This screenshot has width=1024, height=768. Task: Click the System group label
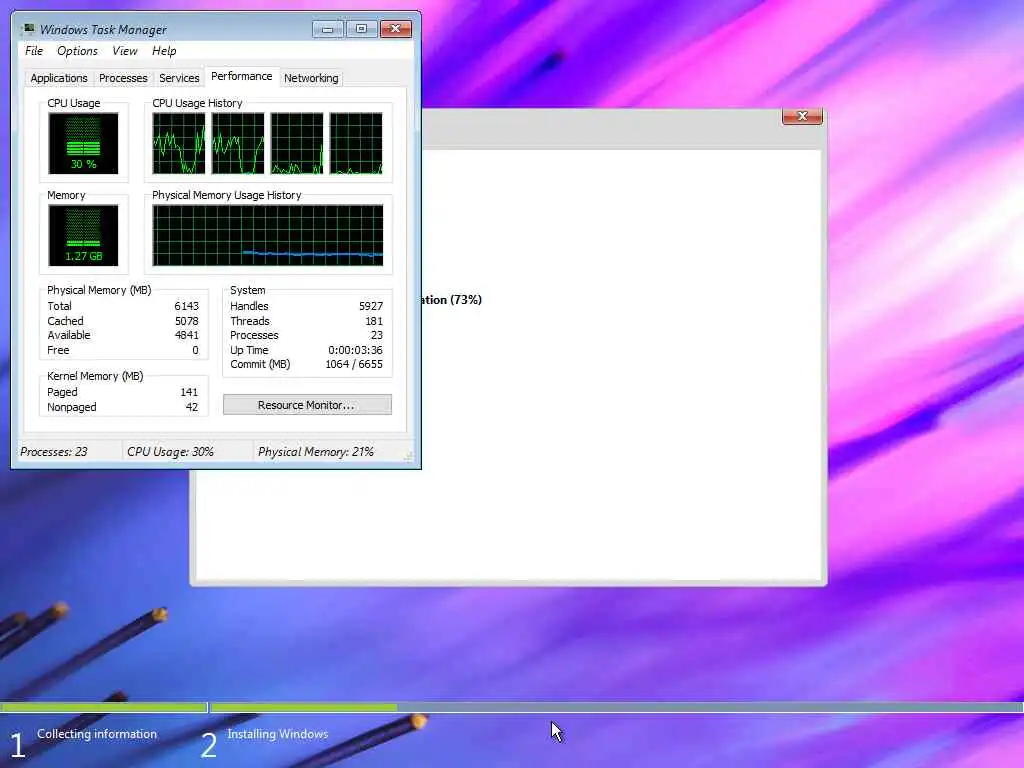pyautogui.click(x=248, y=290)
